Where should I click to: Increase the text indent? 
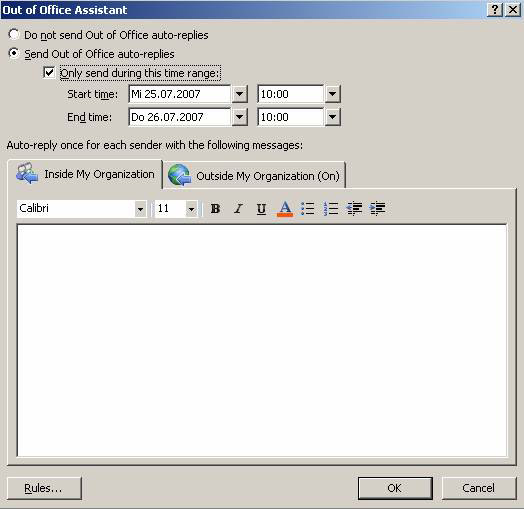[x=378, y=209]
